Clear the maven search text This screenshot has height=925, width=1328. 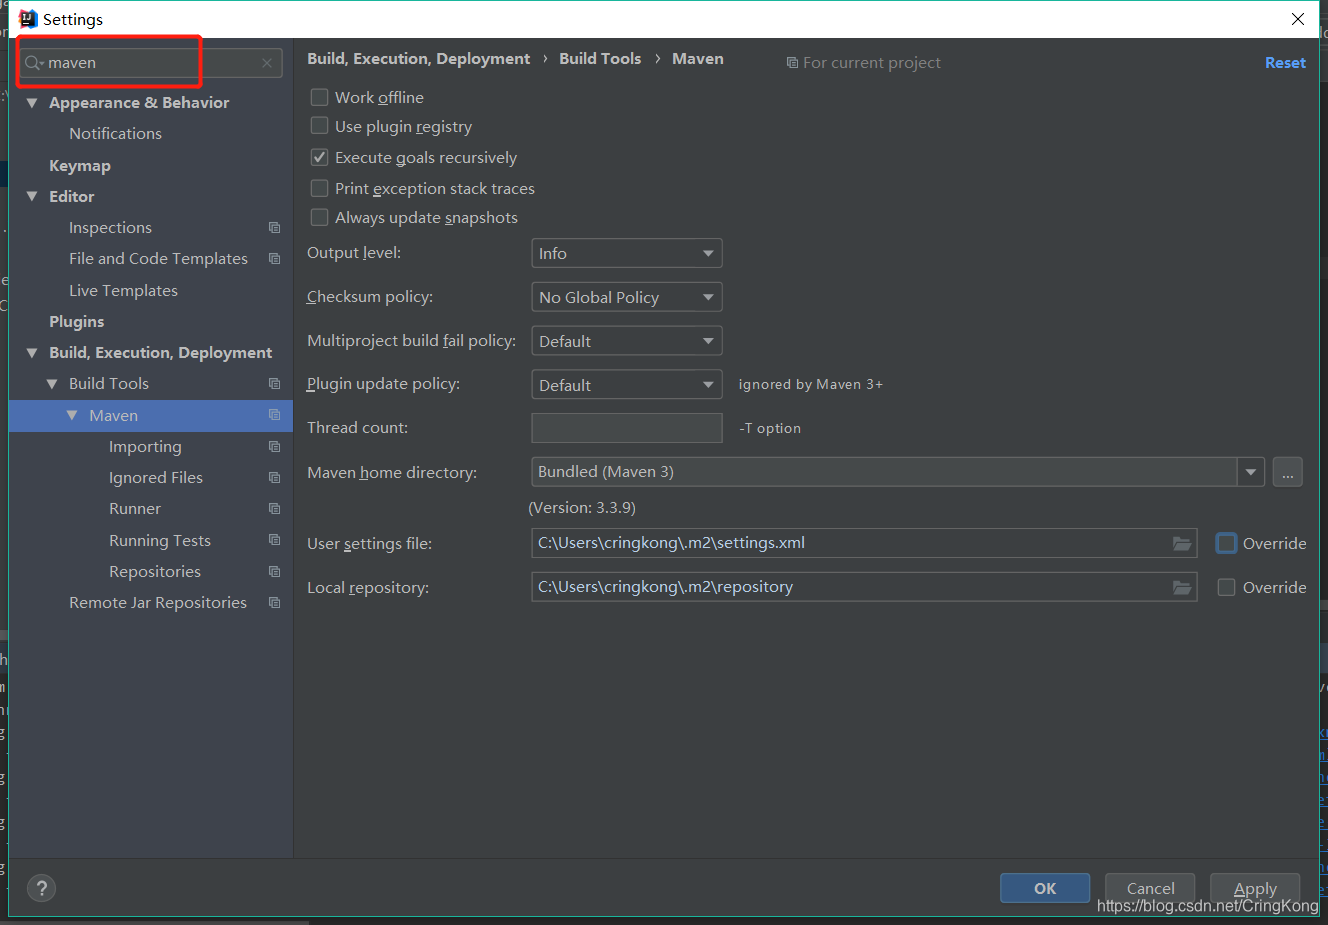[267, 63]
